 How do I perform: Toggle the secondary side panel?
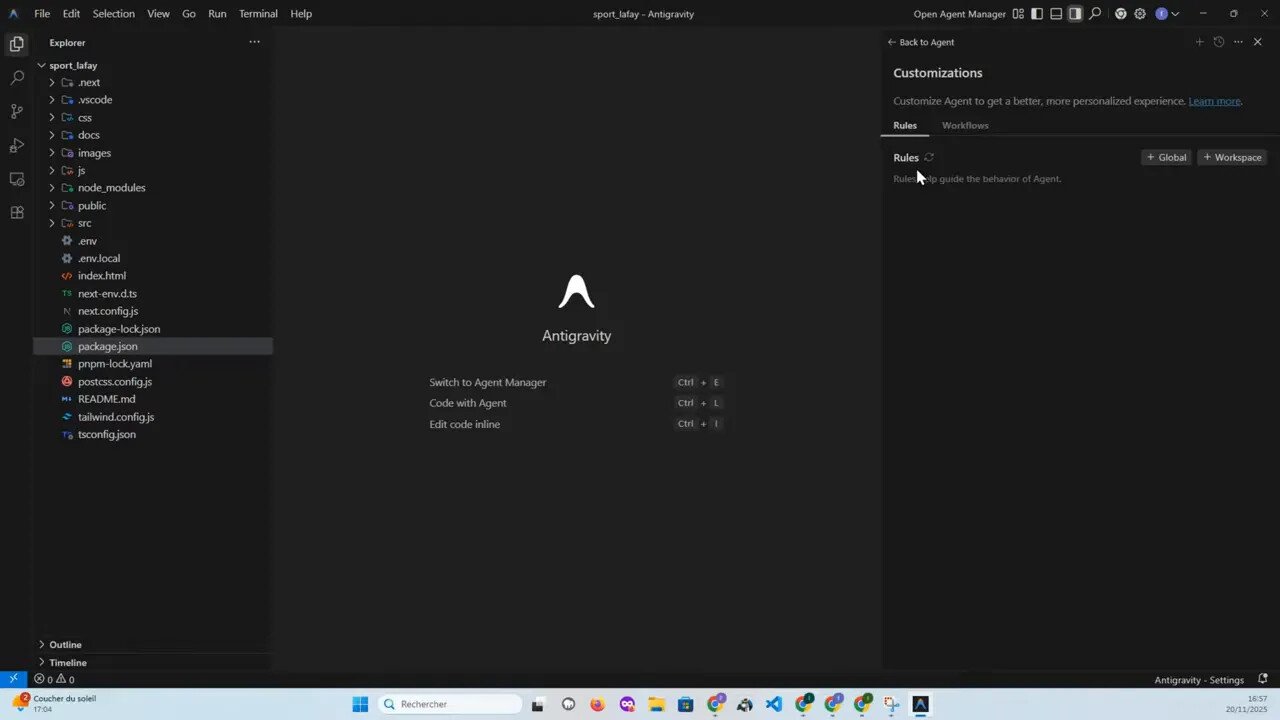(1073, 14)
